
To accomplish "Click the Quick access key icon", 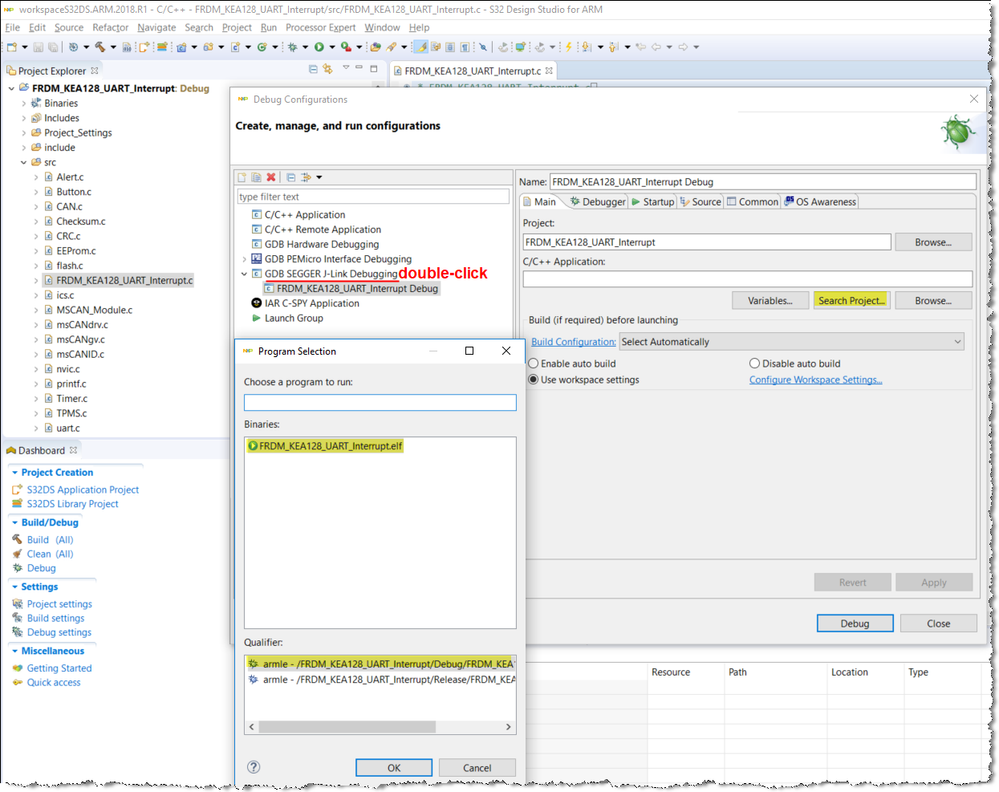I will (17, 682).
